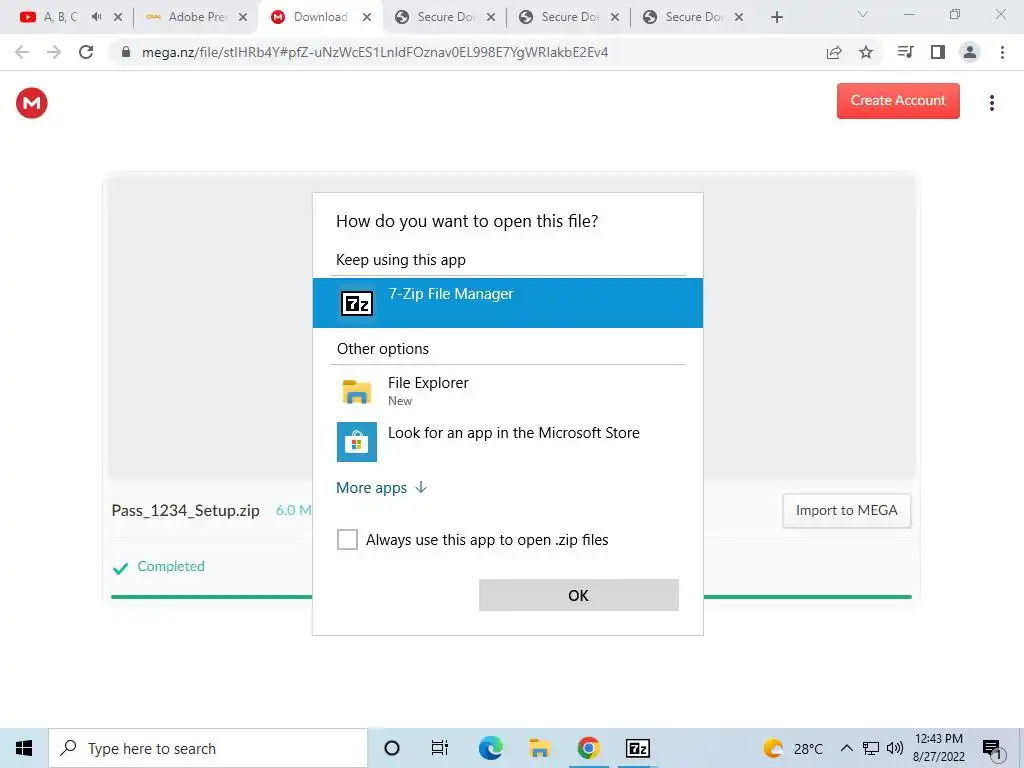Enable Always use this app checkbox
Viewport: 1024px width, 768px height.
click(x=347, y=539)
